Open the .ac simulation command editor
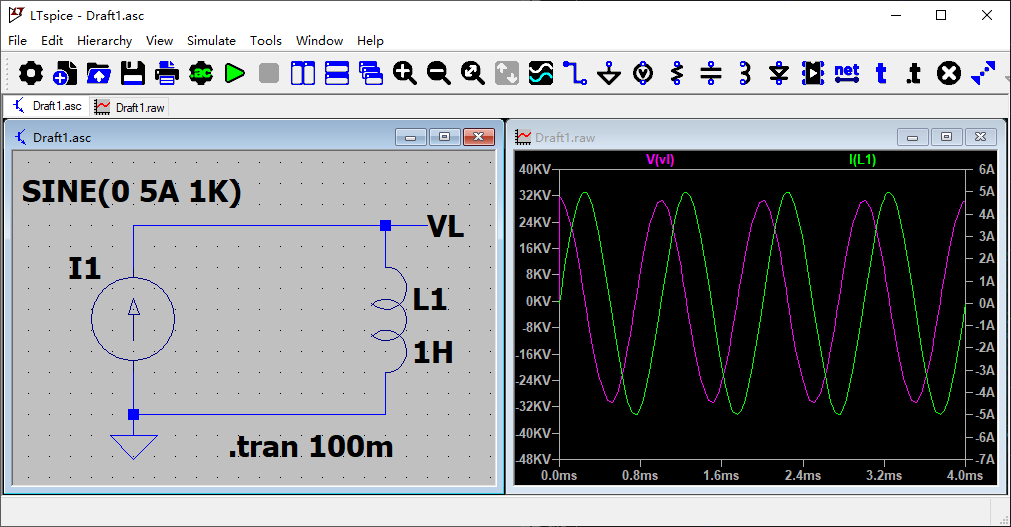Image resolution: width=1011 pixels, height=527 pixels. [x=201, y=73]
